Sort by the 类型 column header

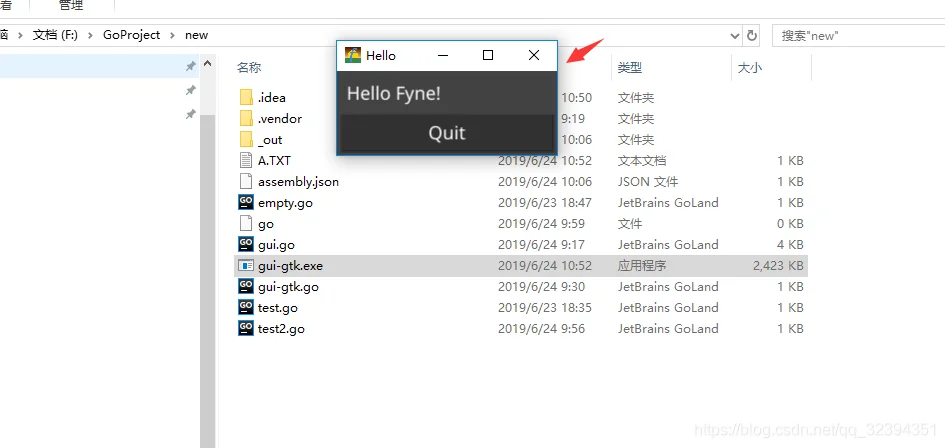(x=630, y=68)
